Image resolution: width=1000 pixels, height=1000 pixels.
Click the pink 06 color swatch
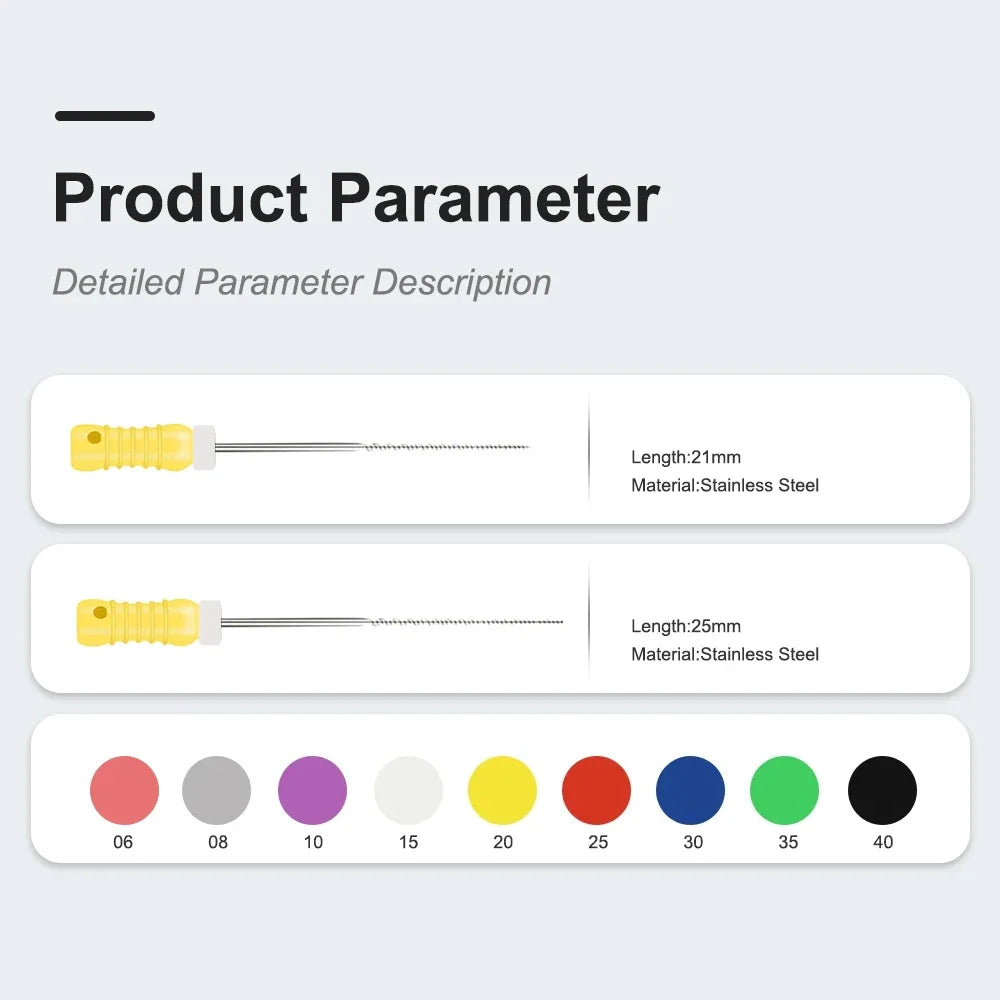124,790
